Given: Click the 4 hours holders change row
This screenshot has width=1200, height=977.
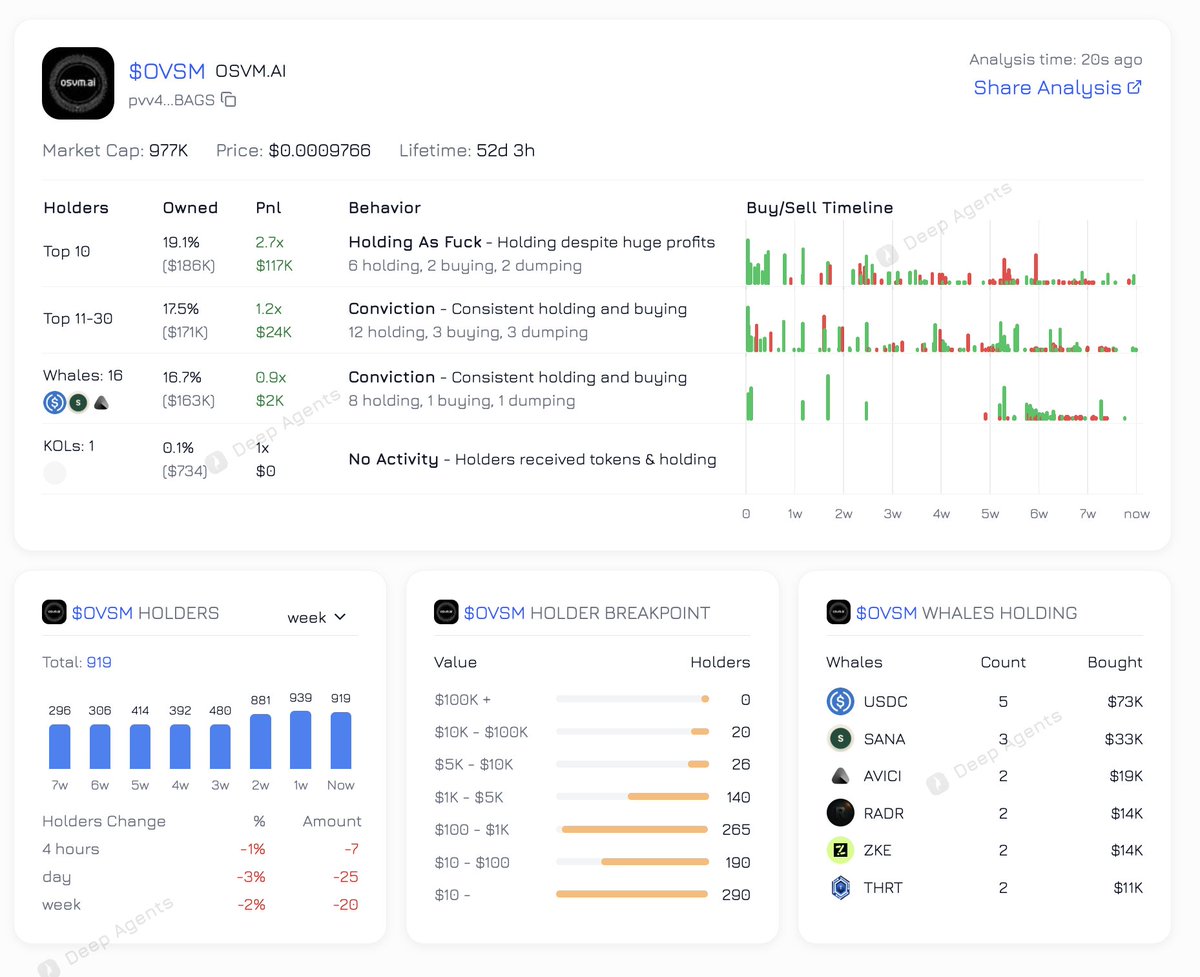Looking at the screenshot, I should [201, 849].
